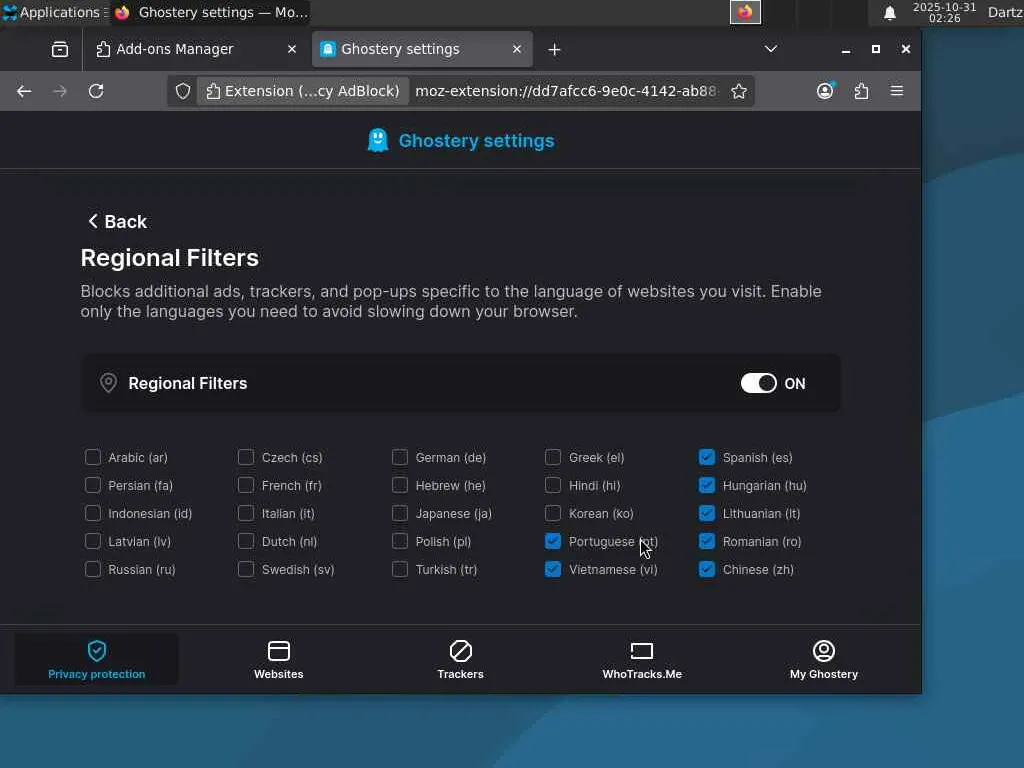Viewport: 1024px width, 768px height.
Task: Click the address bar URL field
Action: [565, 91]
